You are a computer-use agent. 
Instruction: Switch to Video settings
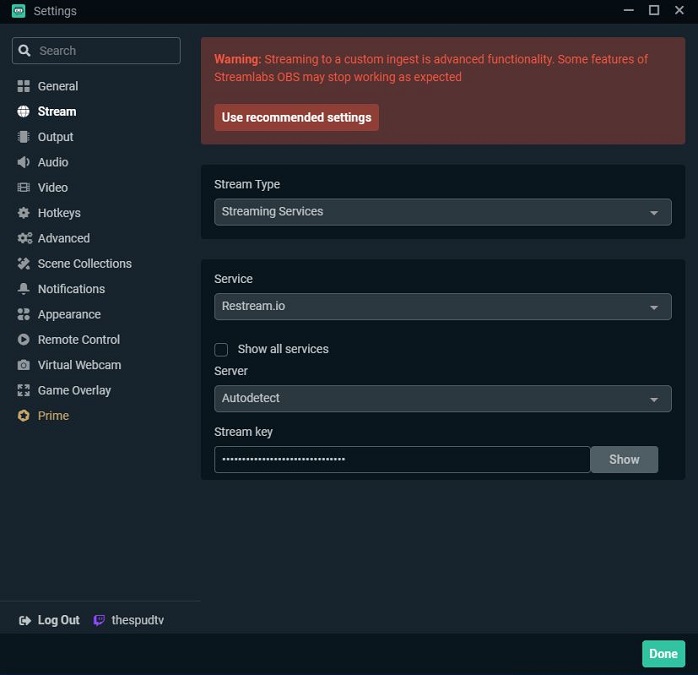click(53, 187)
